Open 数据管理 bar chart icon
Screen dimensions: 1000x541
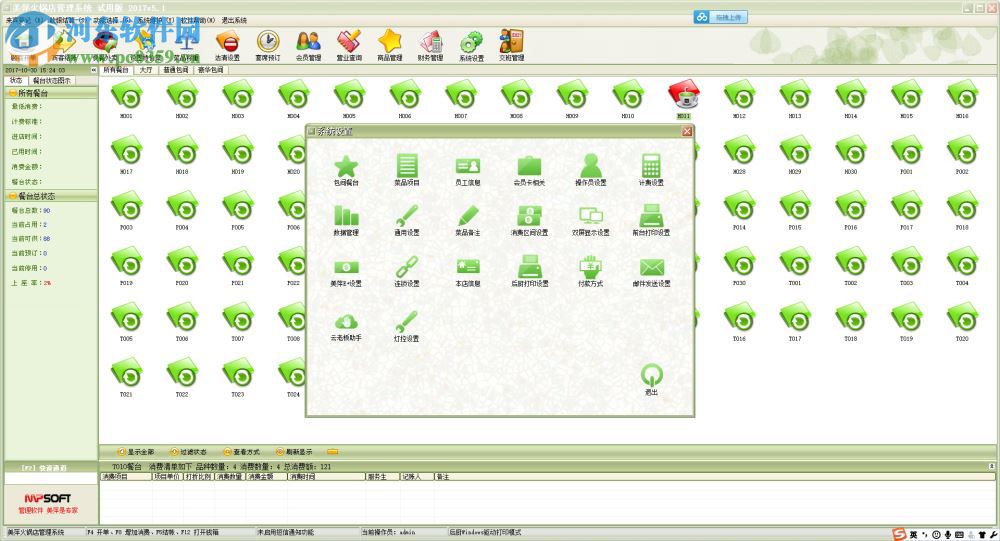346,217
